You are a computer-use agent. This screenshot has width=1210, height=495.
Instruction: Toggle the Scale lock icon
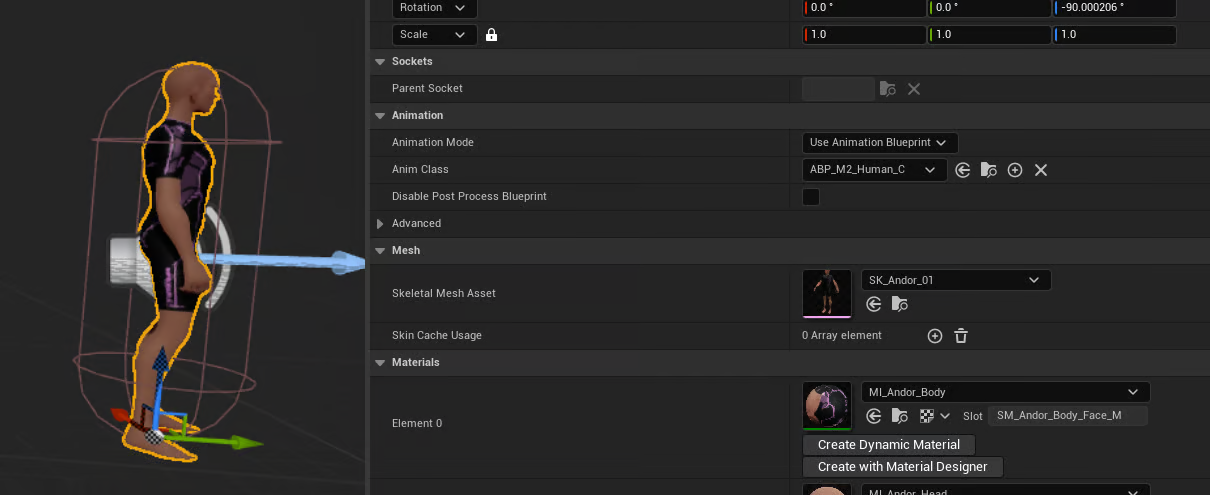491,34
